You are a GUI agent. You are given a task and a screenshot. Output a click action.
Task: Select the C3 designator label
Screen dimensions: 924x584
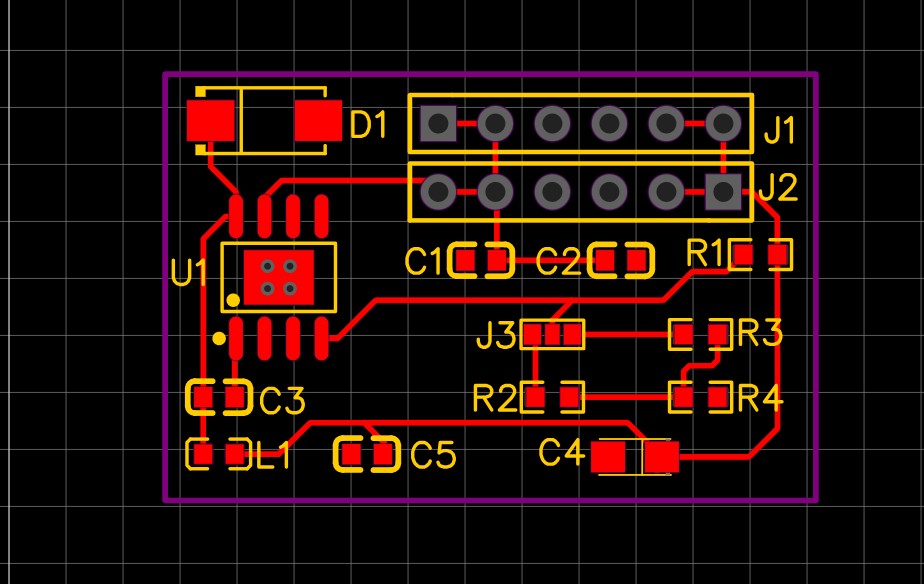pyautogui.click(x=282, y=401)
